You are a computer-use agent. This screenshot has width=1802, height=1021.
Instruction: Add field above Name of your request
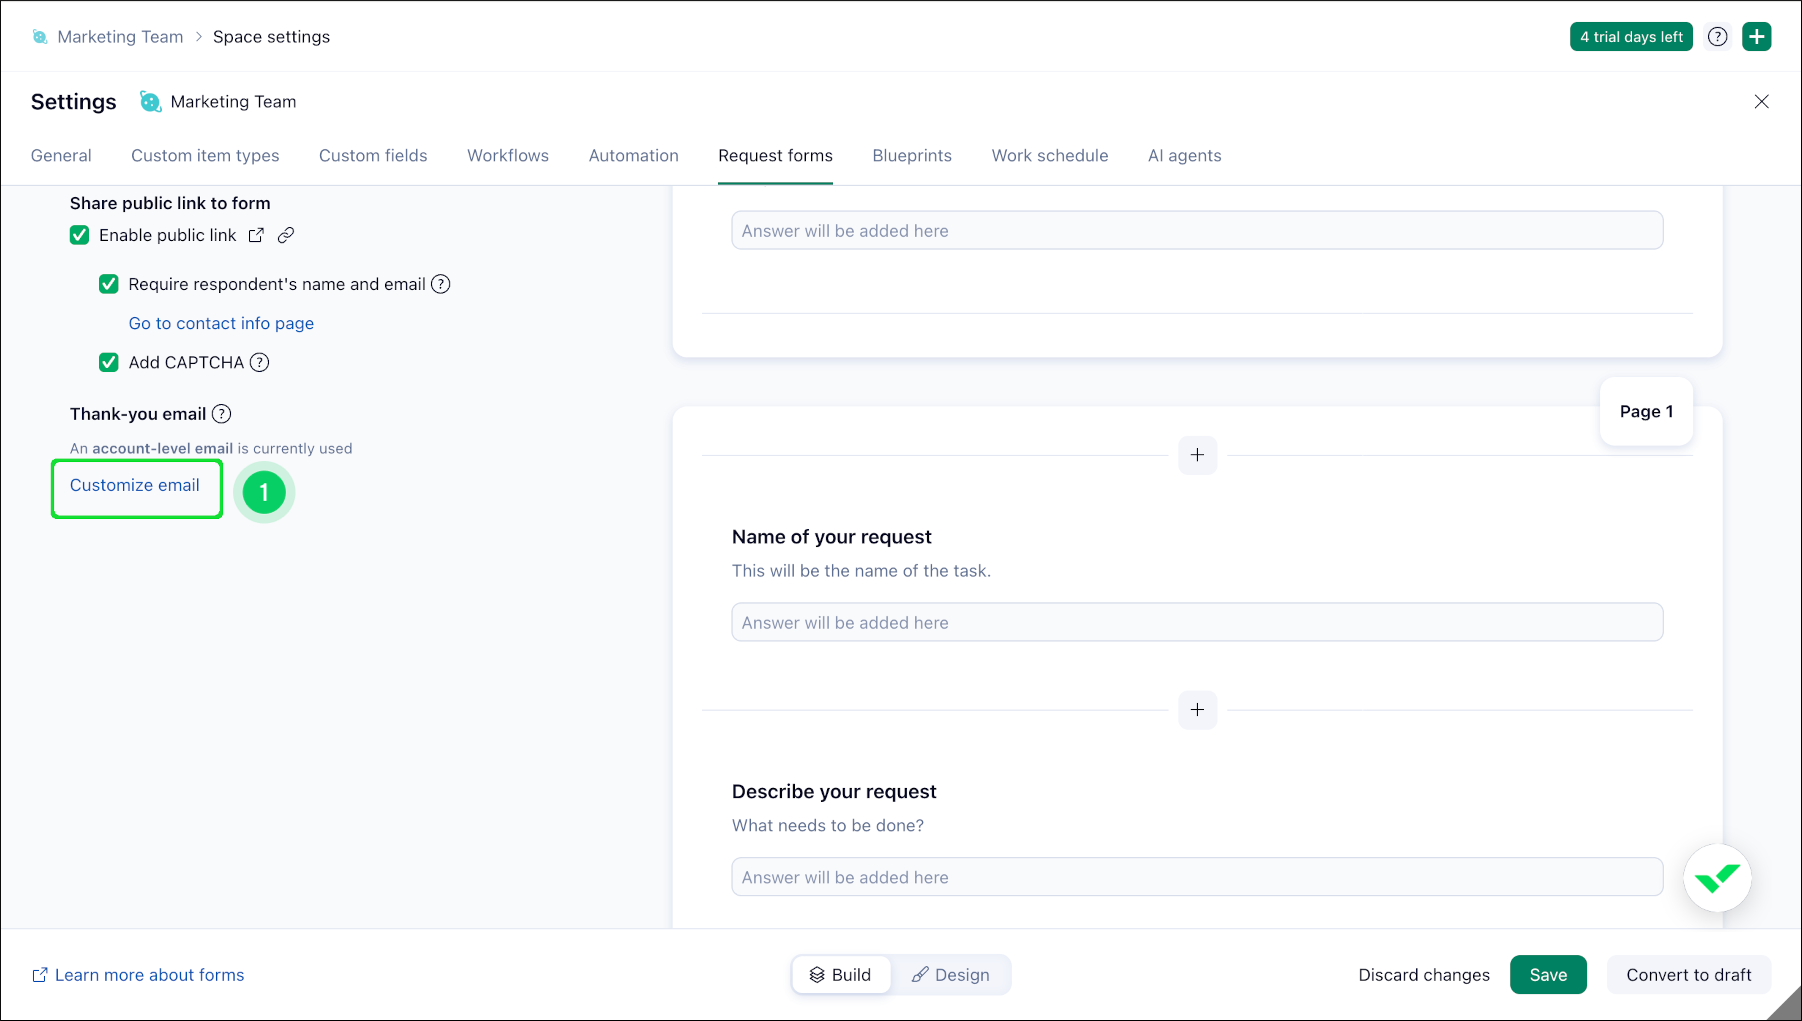(x=1197, y=455)
